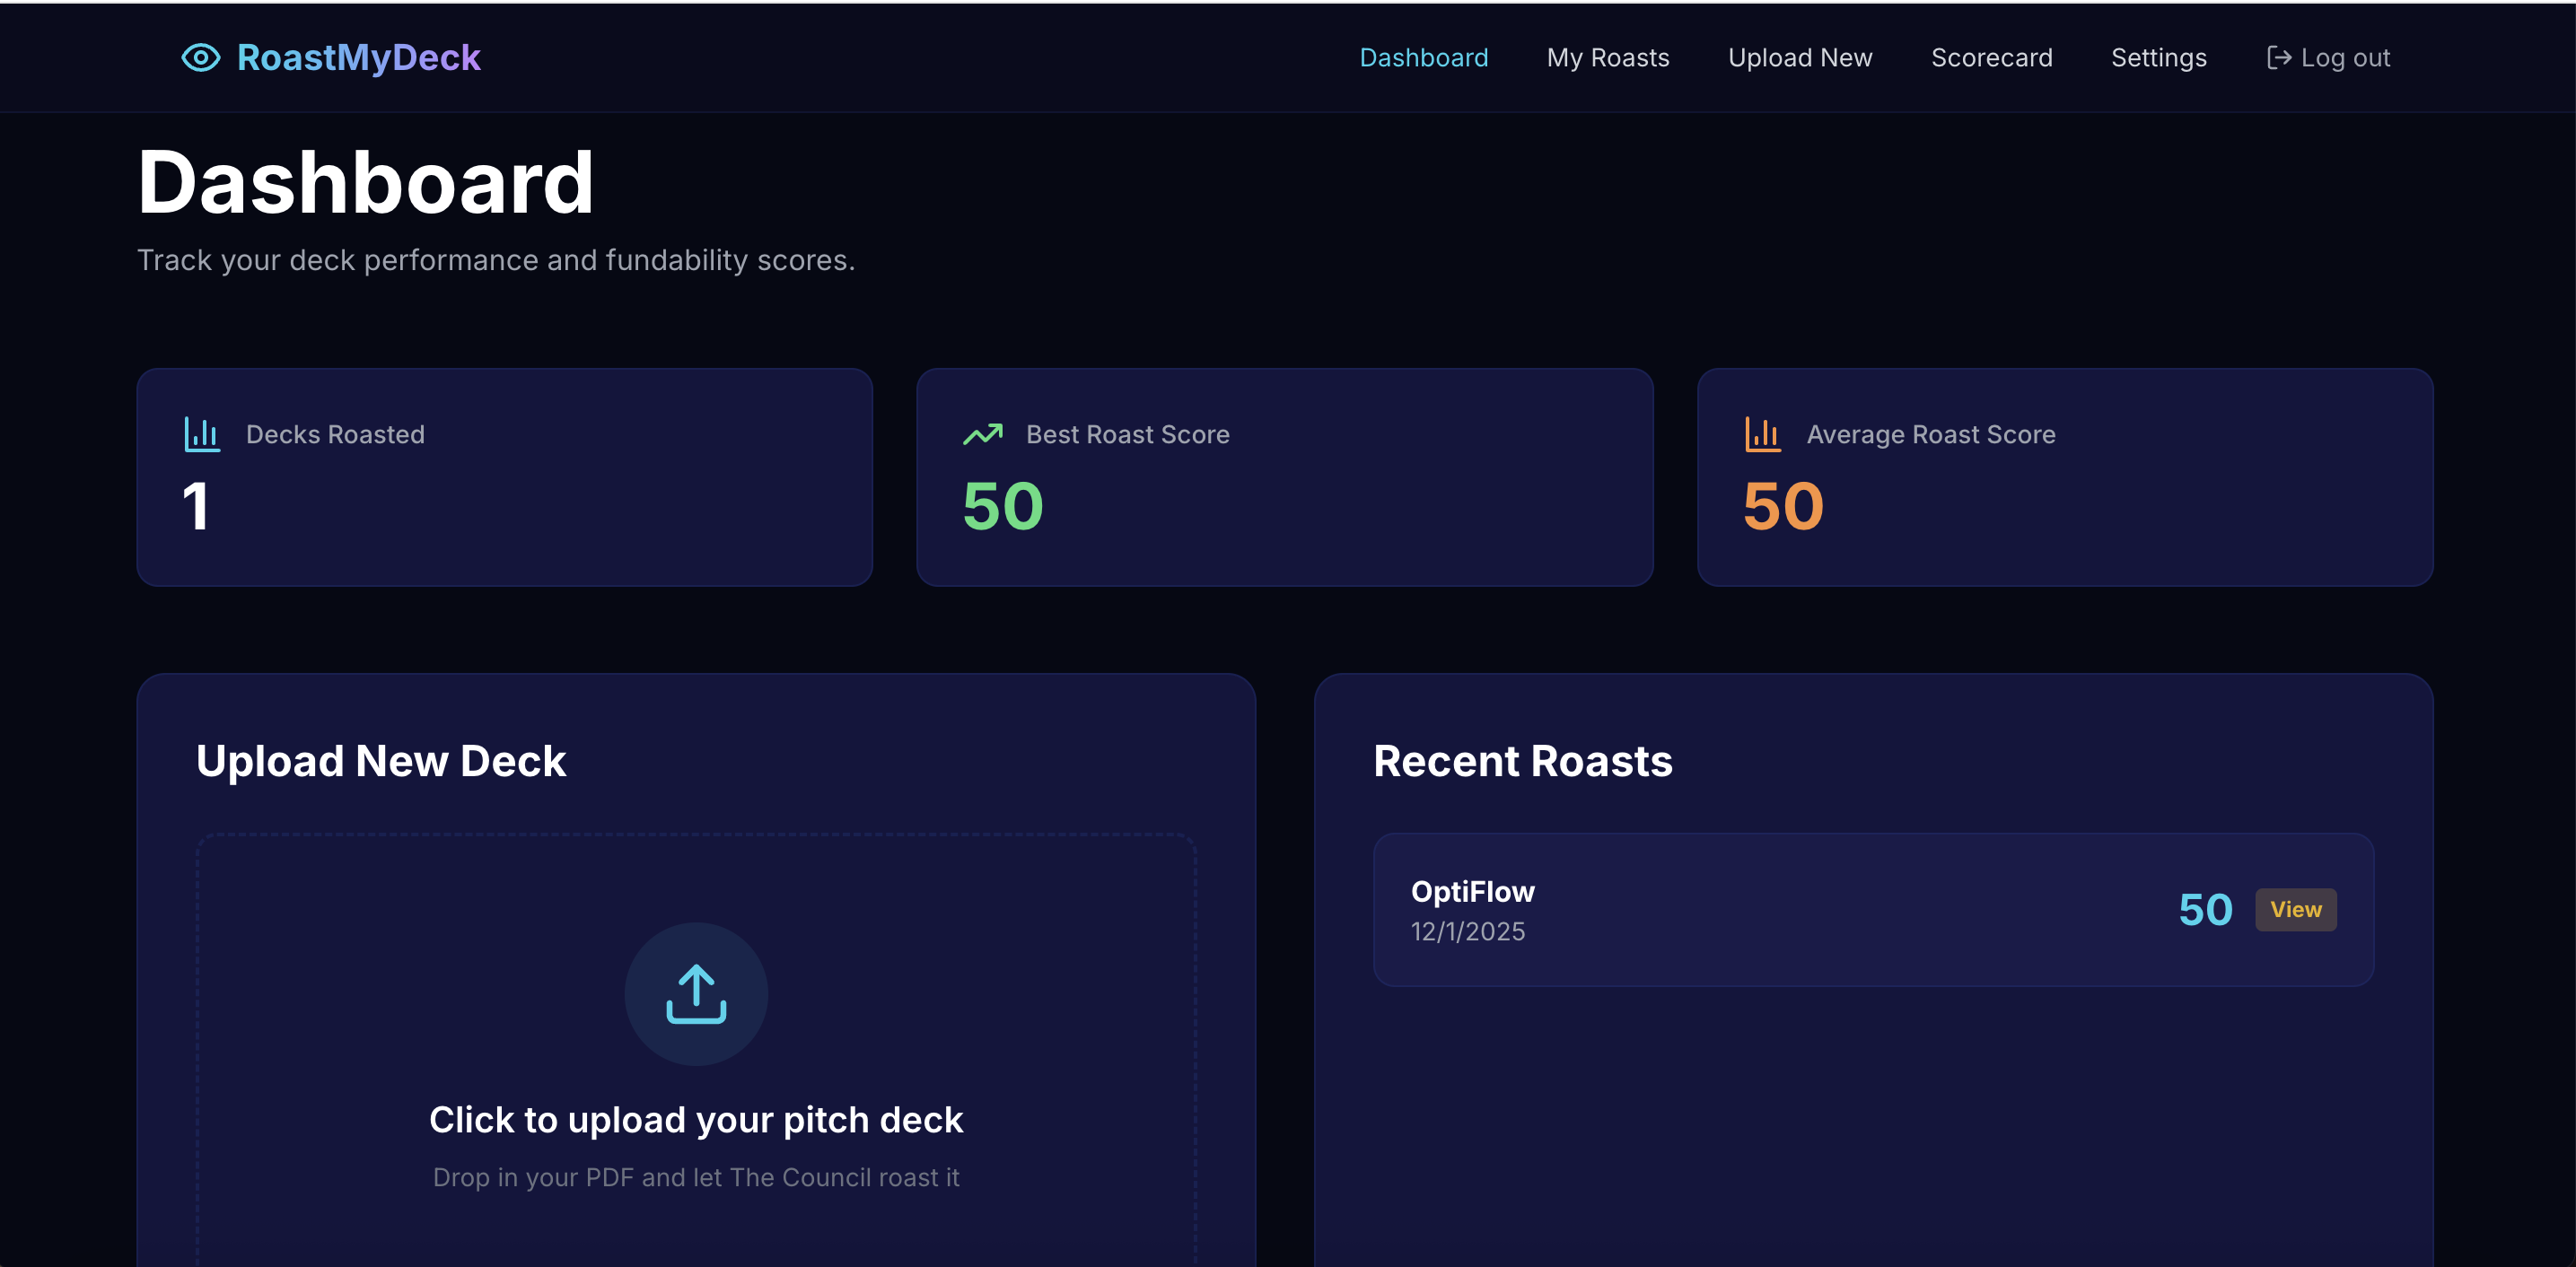Click the RoastMyDeck eye logo icon
Image resolution: width=2576 pixels, height=1267 pixels.
[x=201, y=58]
